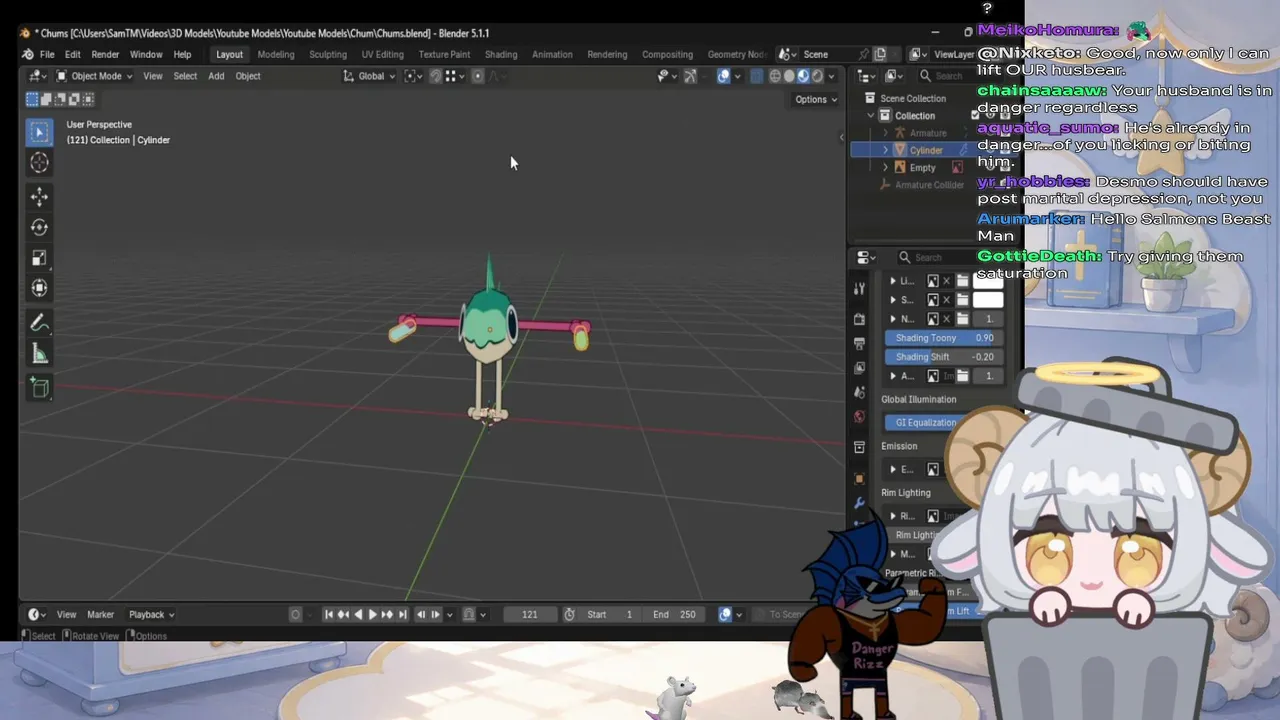1280x720 pixels.
Task: Pick the Rotate tool
Action: (x=40, y=227)
